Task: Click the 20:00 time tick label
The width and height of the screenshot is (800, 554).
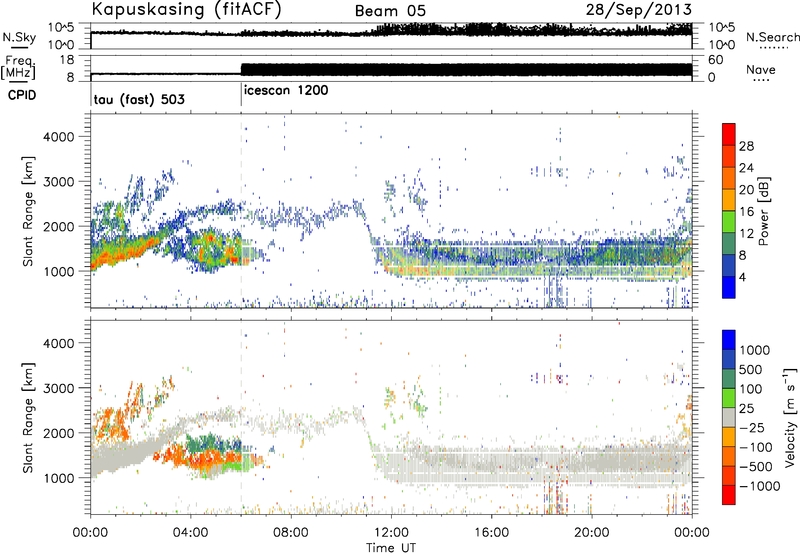Action: point(591,533)
